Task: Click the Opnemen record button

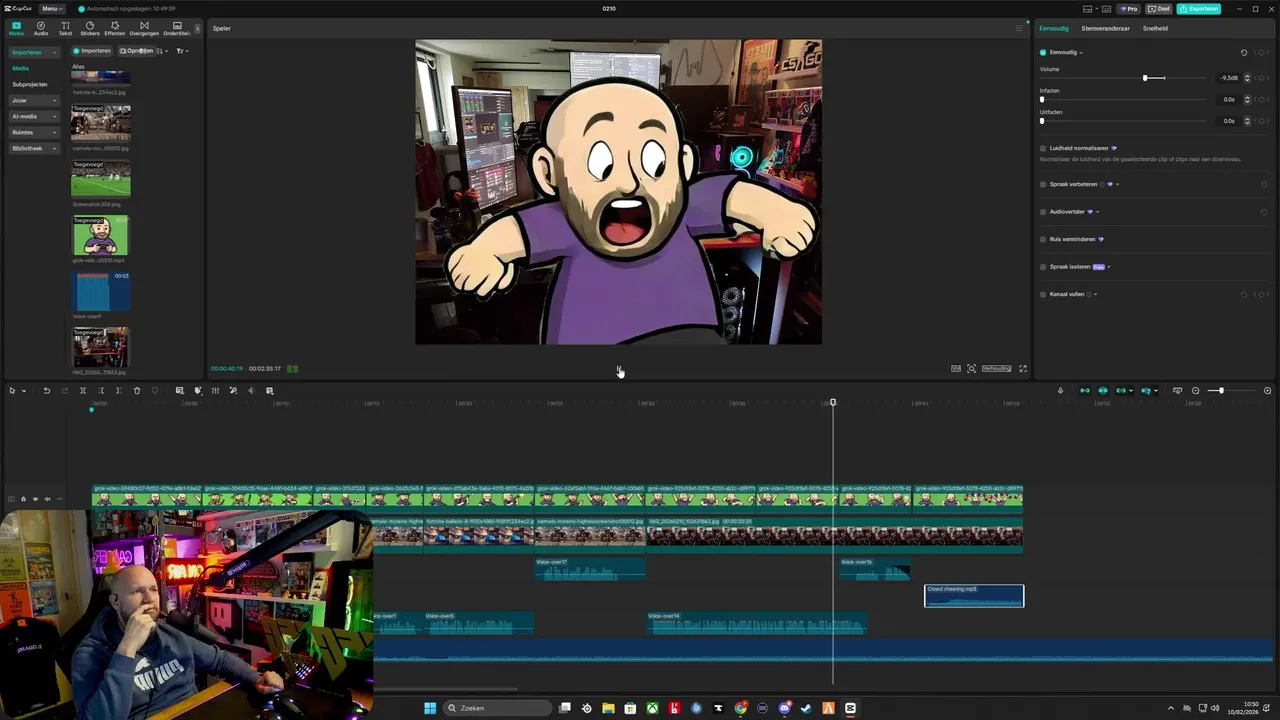Action: click(x=137, y=51)
